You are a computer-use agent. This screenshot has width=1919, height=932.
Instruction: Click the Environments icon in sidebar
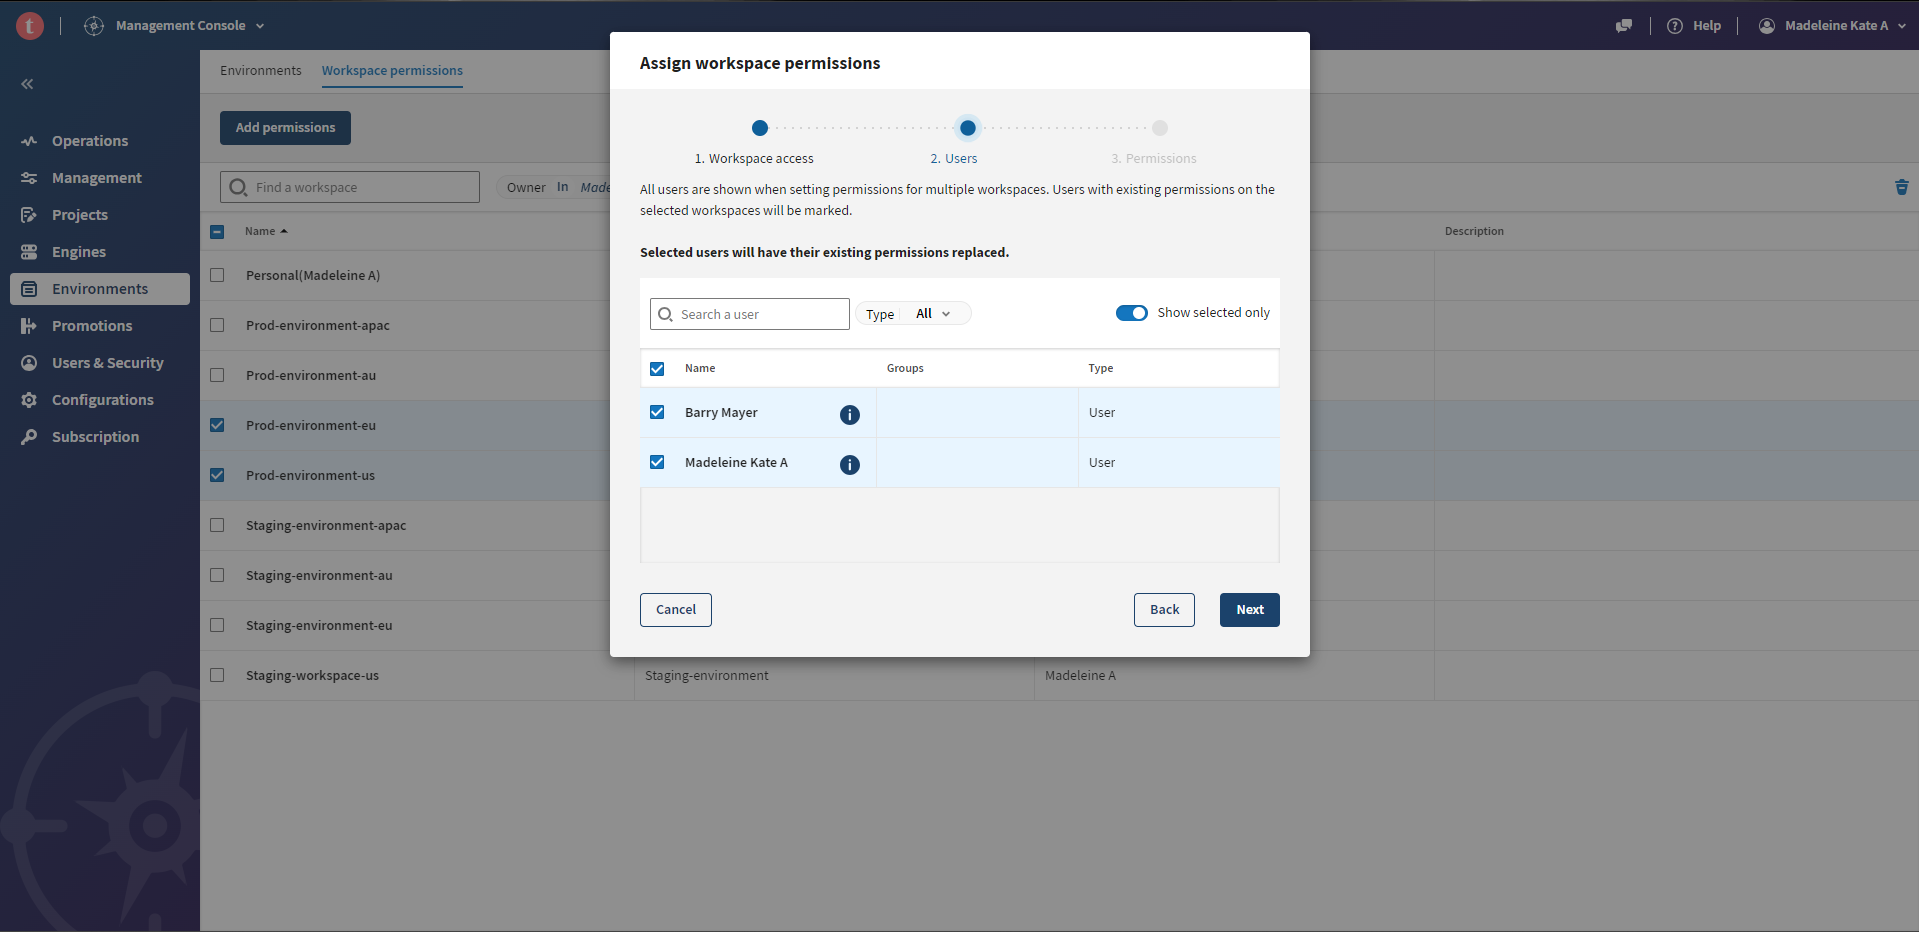(x=29, y=289)
